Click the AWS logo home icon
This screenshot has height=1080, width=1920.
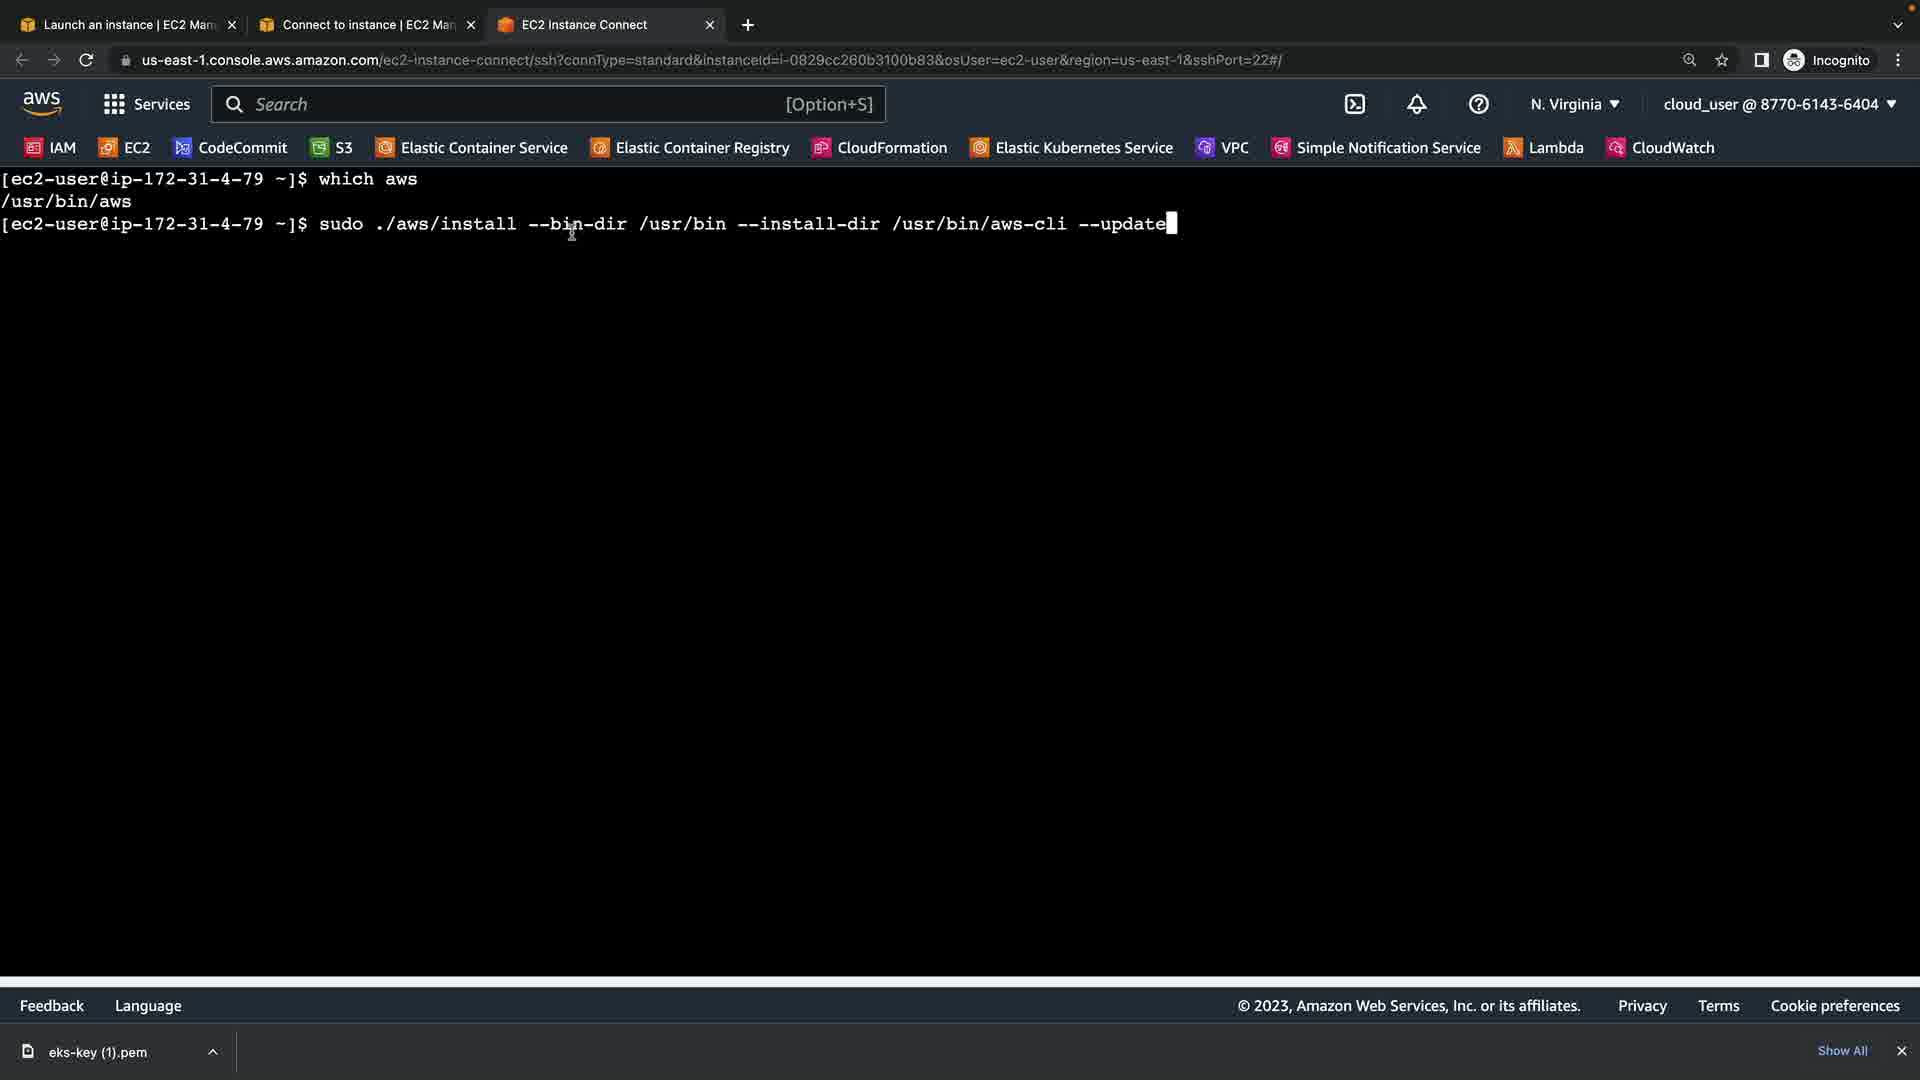(42, 103)
